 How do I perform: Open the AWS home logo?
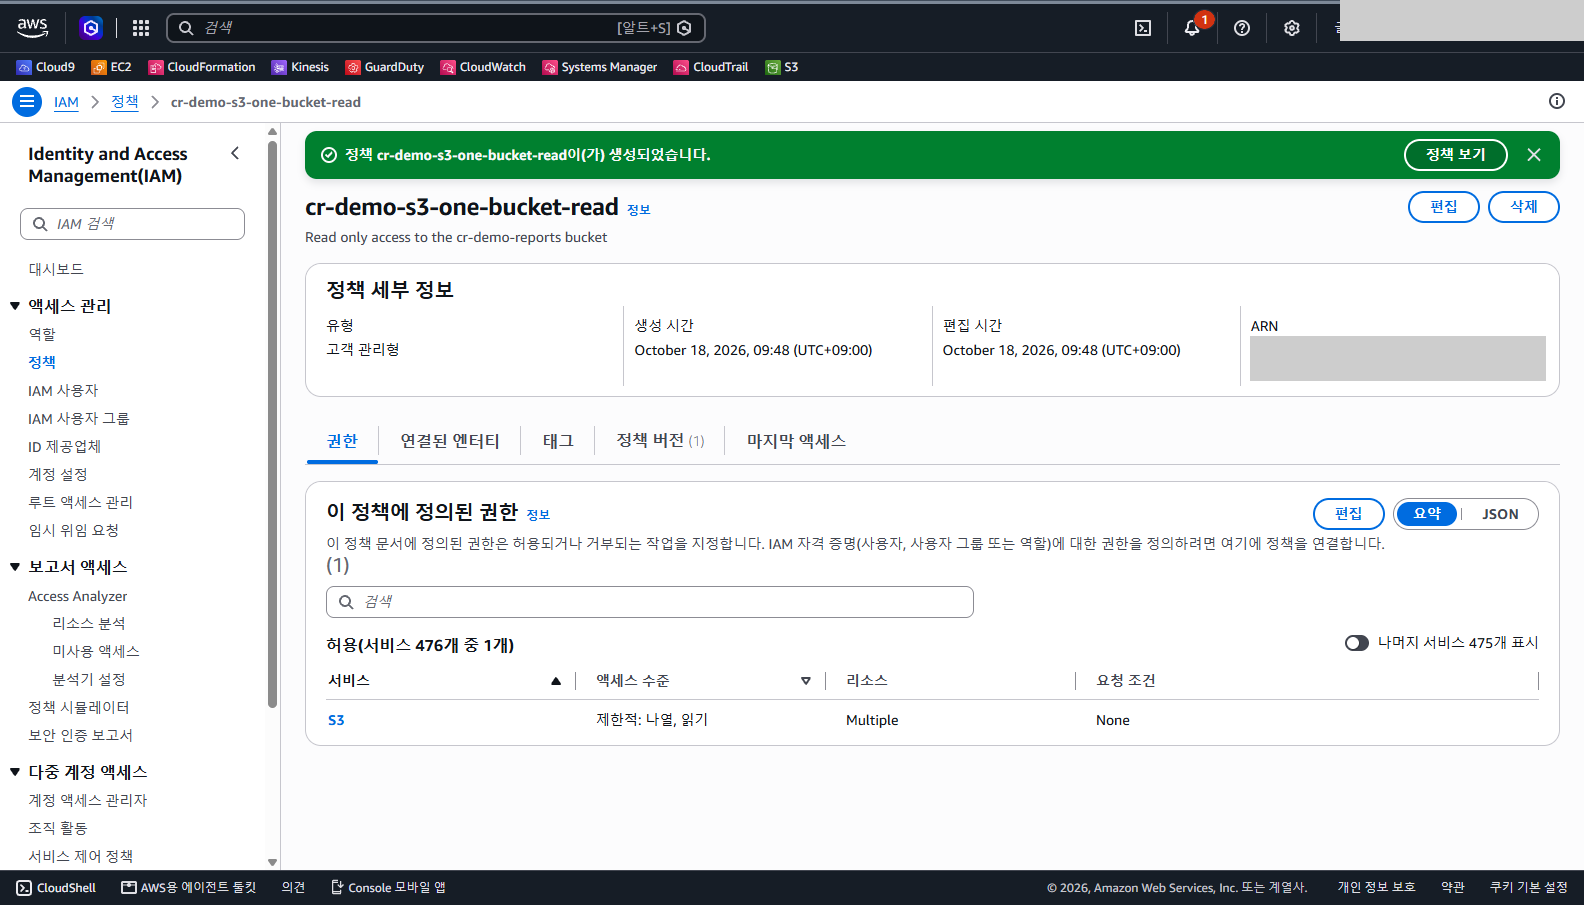pyautogui.click(x=33, y=28)
